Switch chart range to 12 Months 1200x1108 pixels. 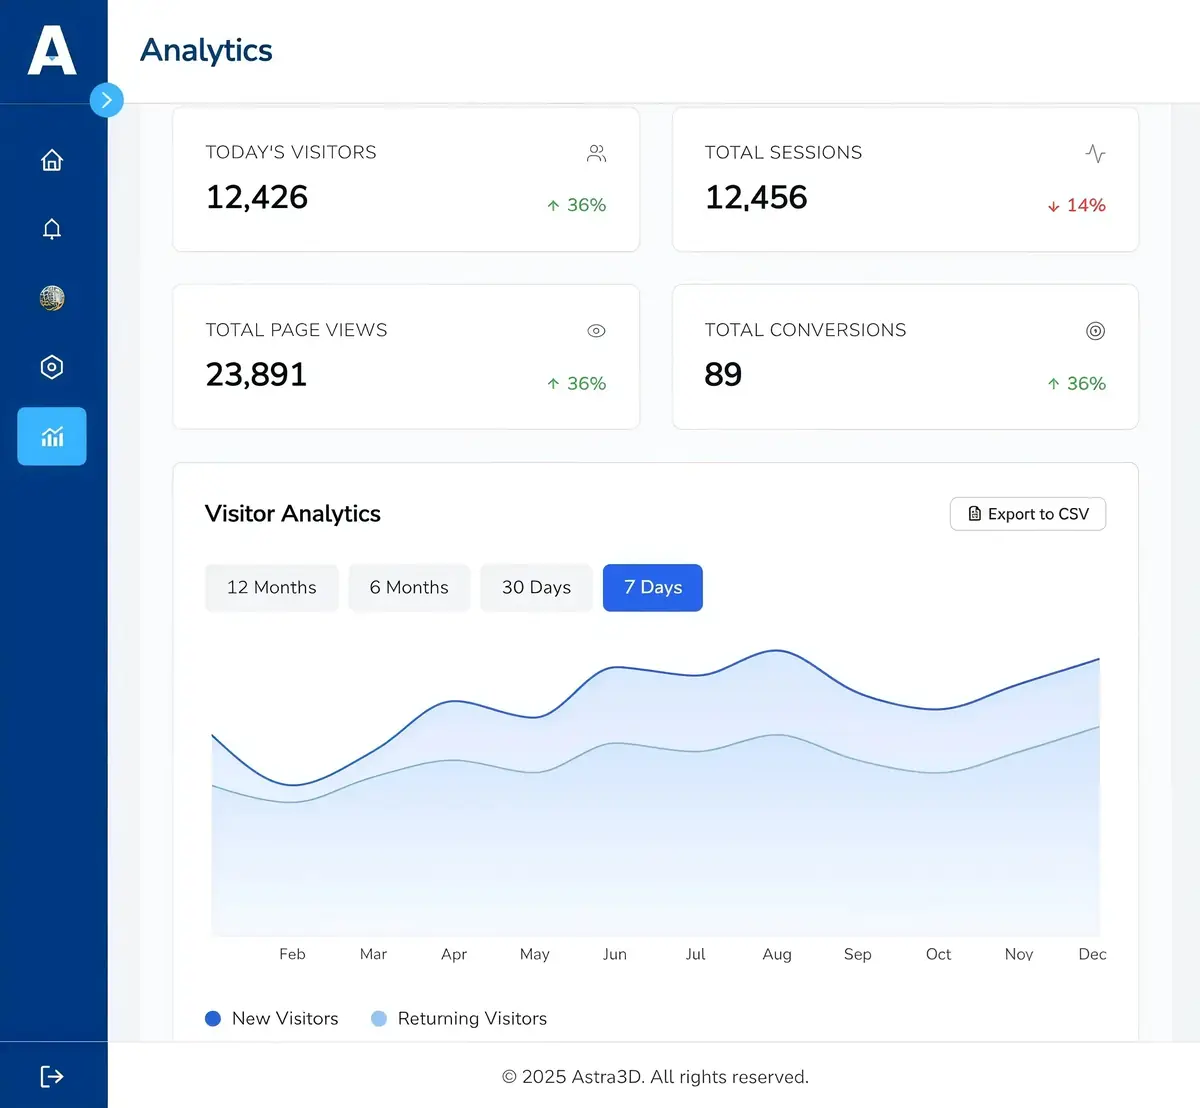[271, 588]
